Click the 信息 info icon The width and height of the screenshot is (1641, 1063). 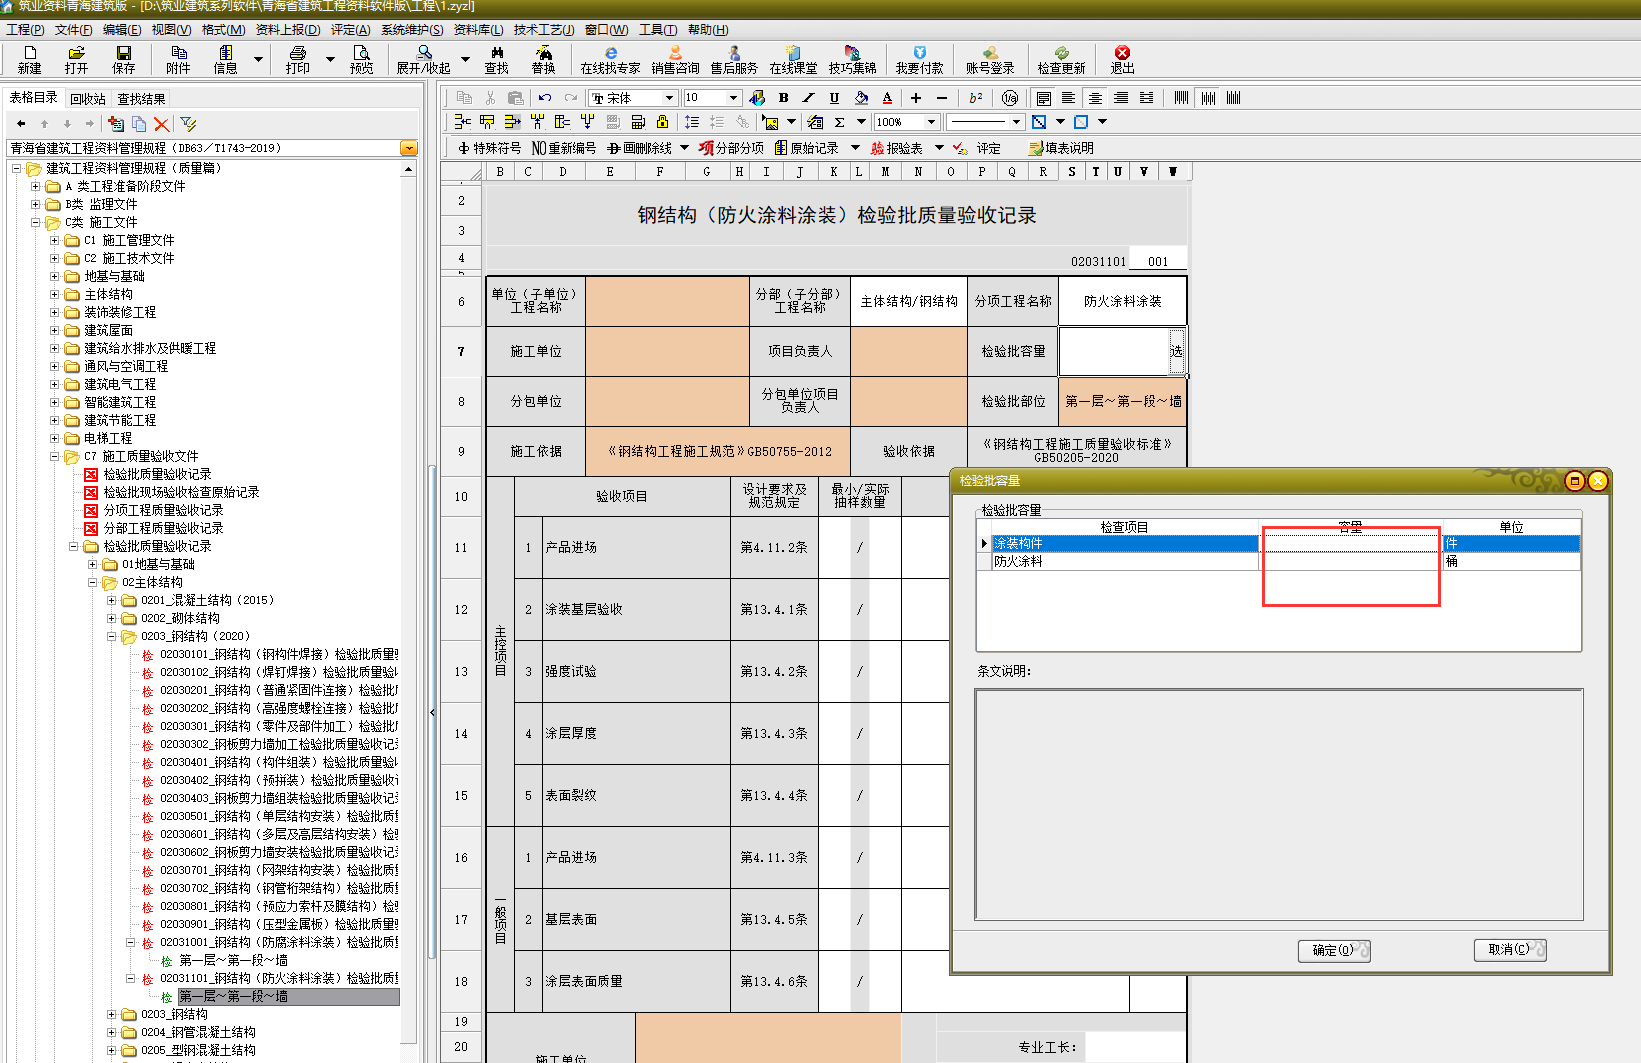[x=226, y=60]
